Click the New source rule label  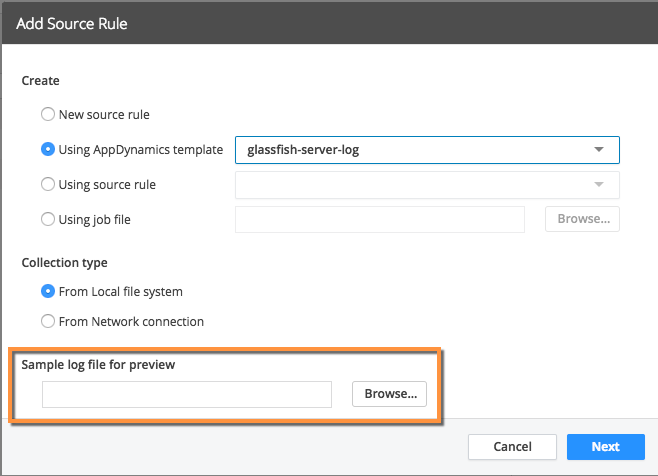(x=104, y=115)
